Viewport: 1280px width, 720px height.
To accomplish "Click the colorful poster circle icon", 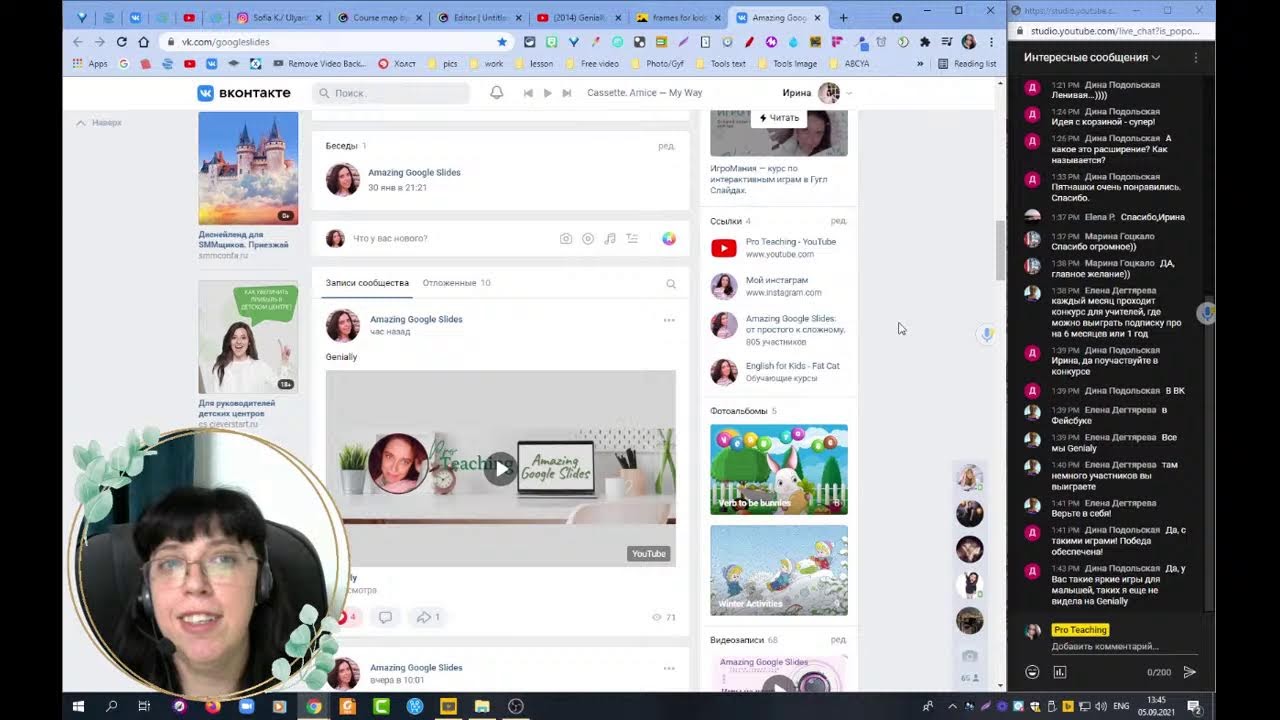I will pyautogui.click(x=669, y=239).
